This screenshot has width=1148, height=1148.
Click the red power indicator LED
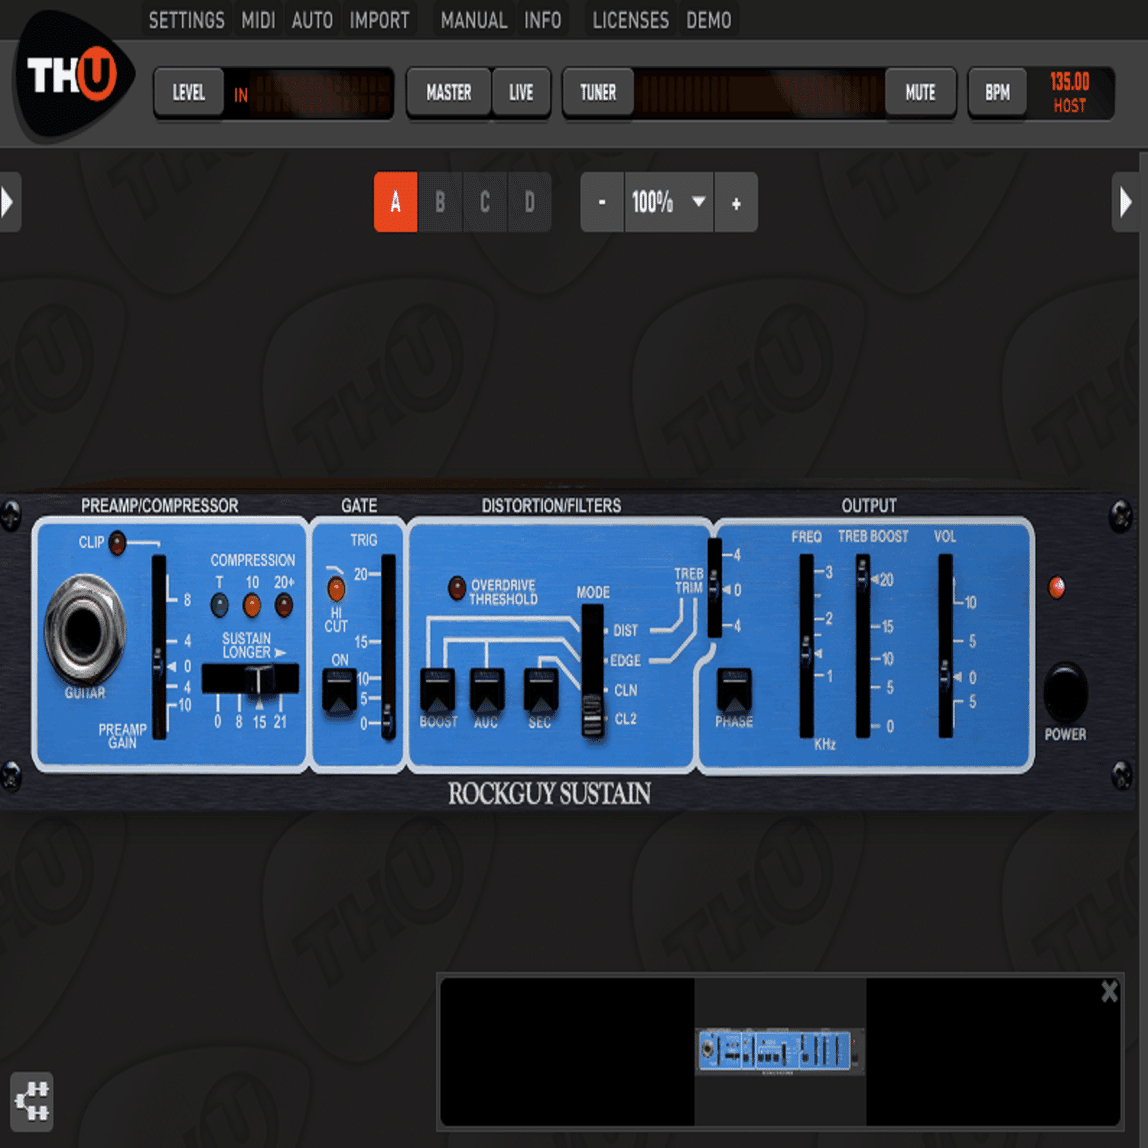[1056, 587]
